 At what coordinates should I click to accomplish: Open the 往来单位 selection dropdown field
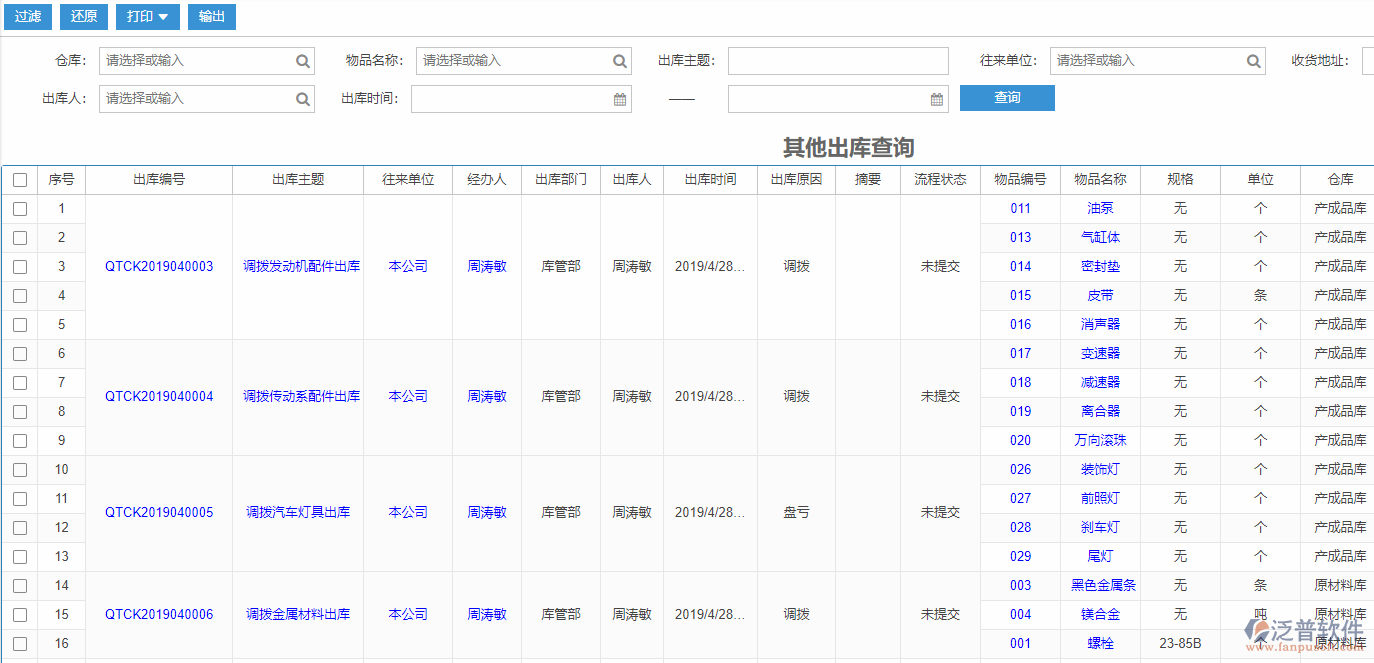coord(1150,61)
